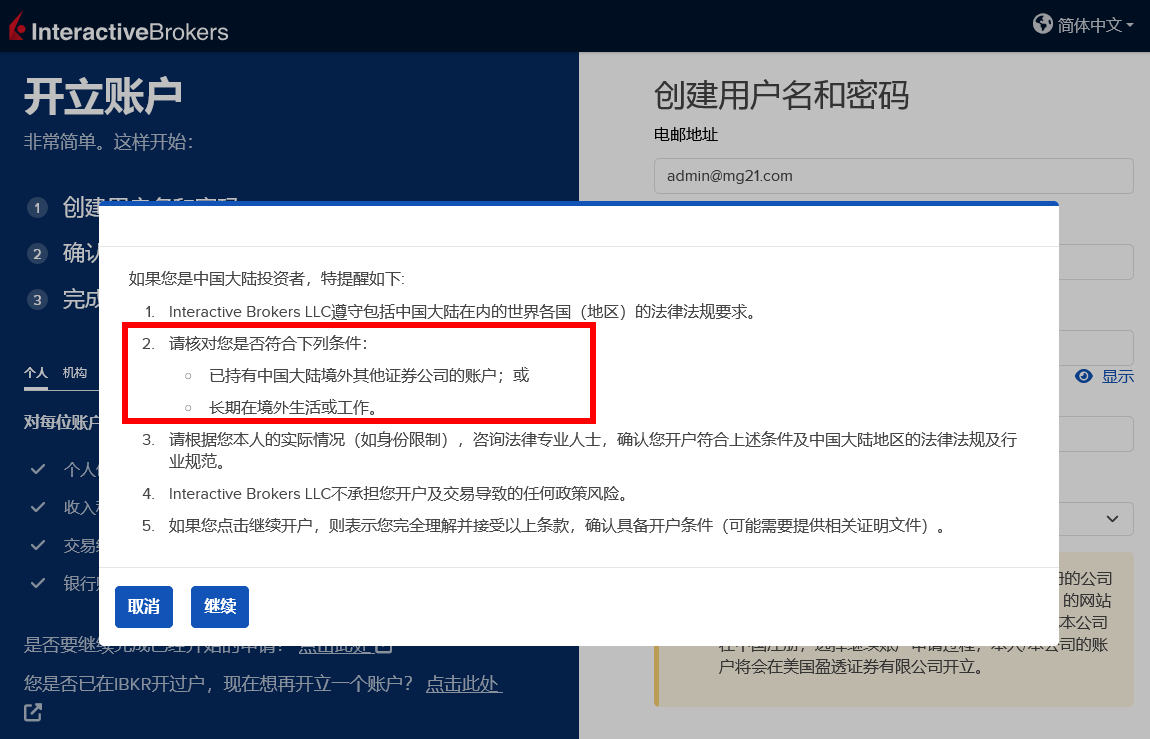Toggle password visibility eye icon

[1083, 376]
